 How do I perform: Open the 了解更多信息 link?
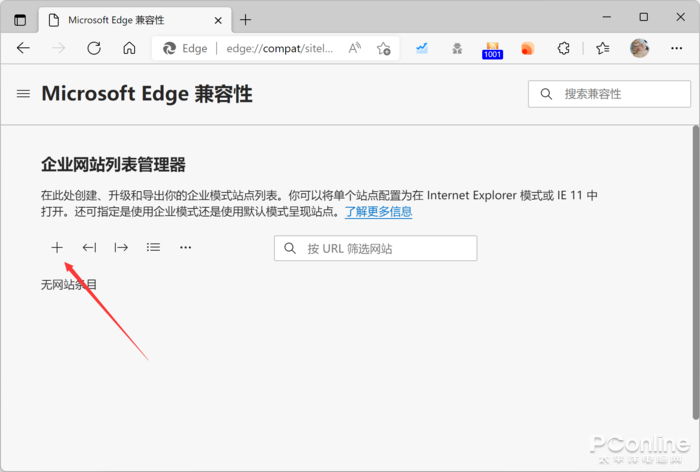[379, 212]
